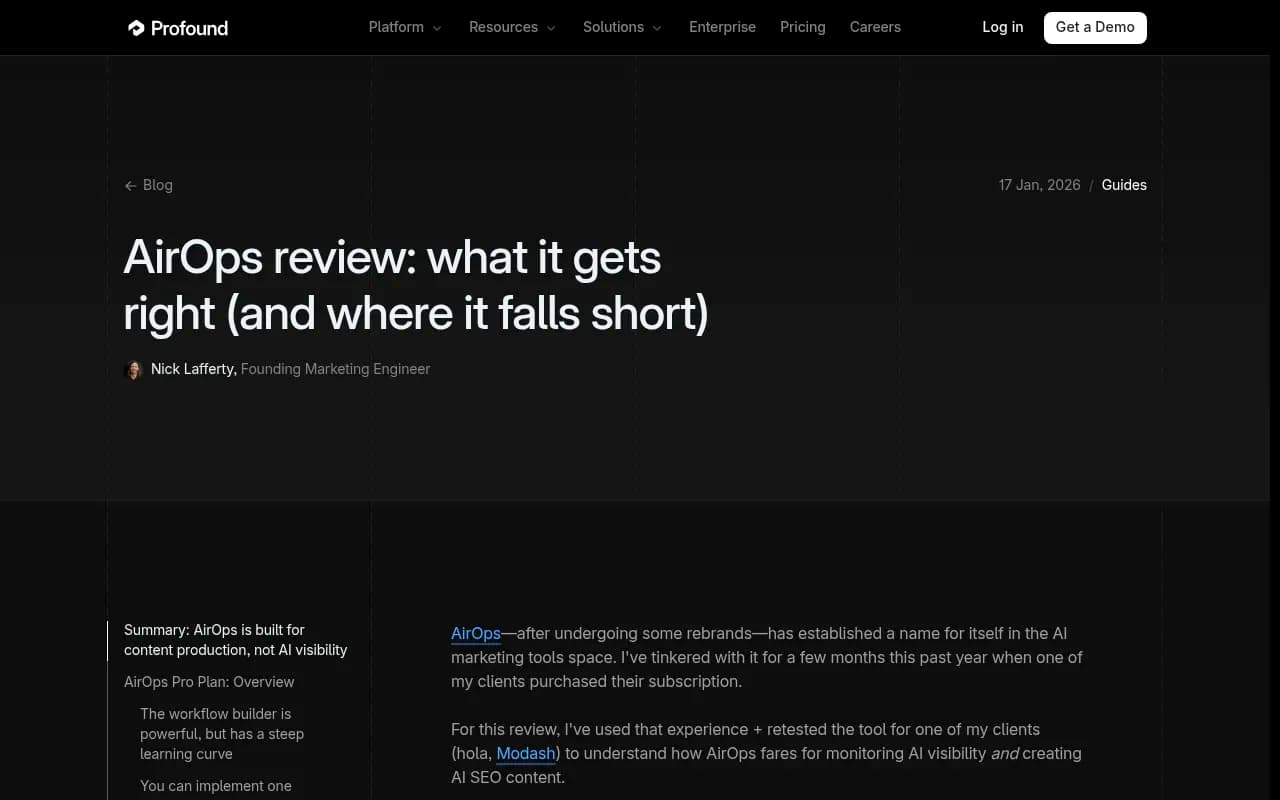Open the Resources menu
1280x800 pixels.
click(x=503, y=27)
